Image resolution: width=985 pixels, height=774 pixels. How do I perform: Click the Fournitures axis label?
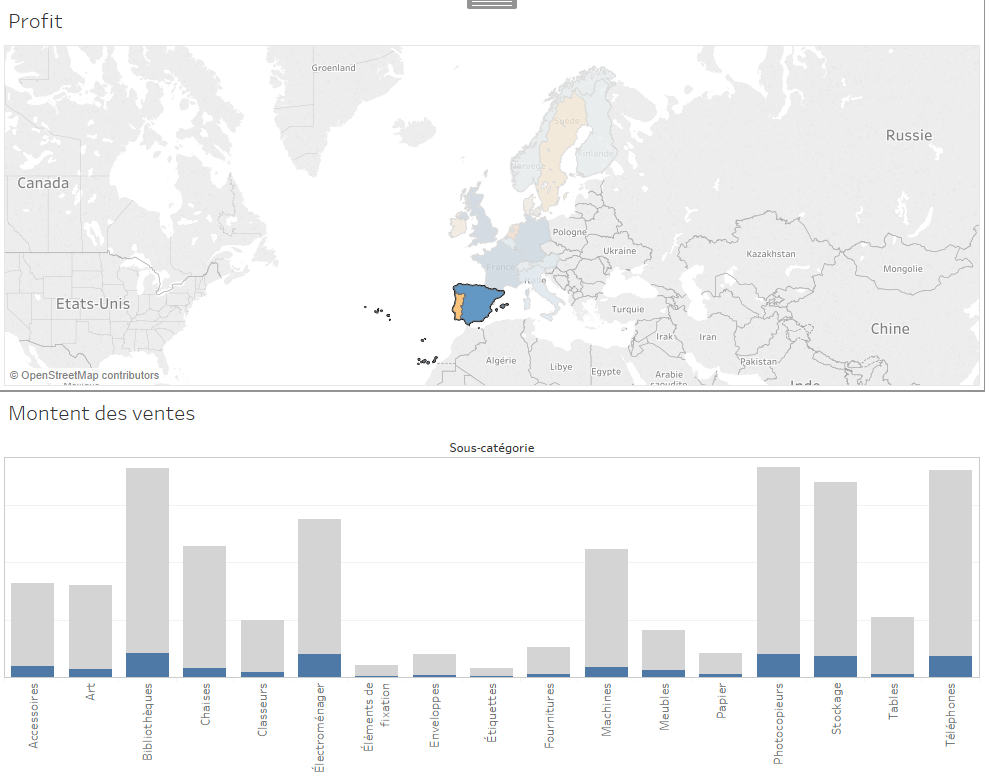pos(551,715)
